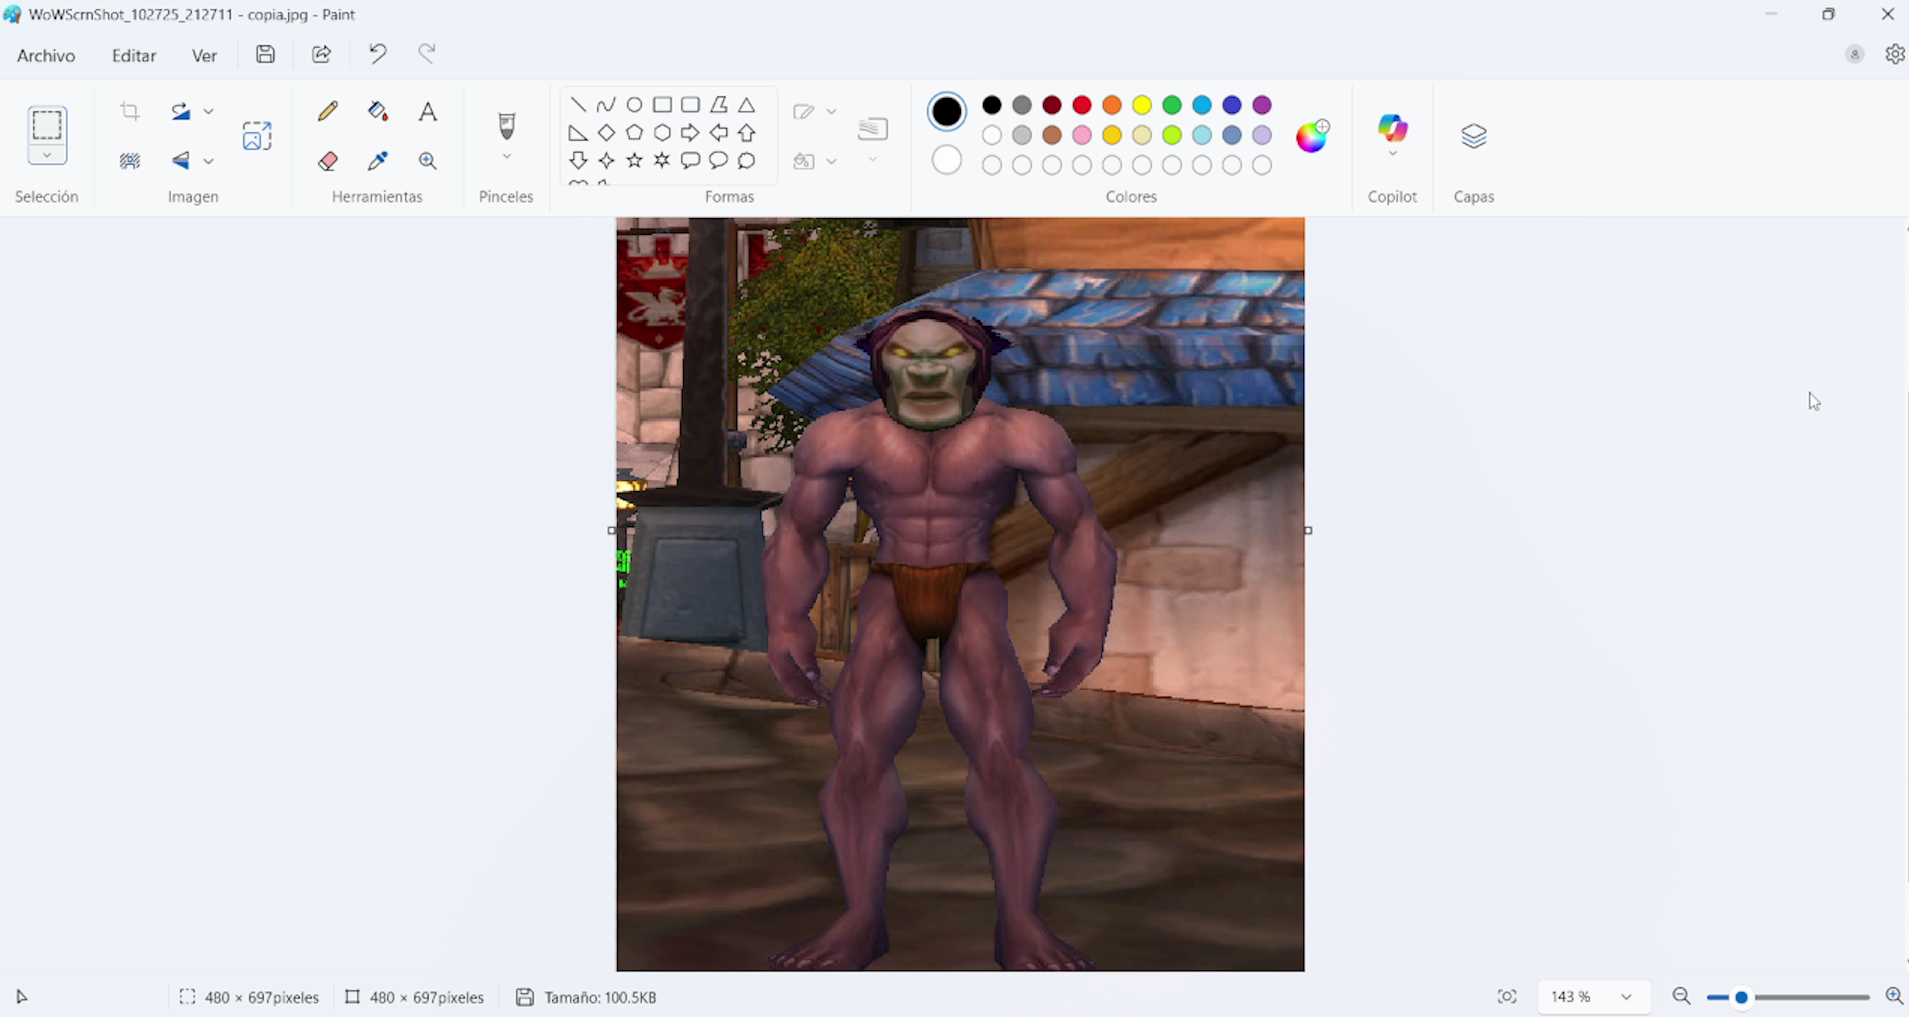Choose the Rectangle shape
This screenshot has height=1017, width=1909.
point(662,104)
